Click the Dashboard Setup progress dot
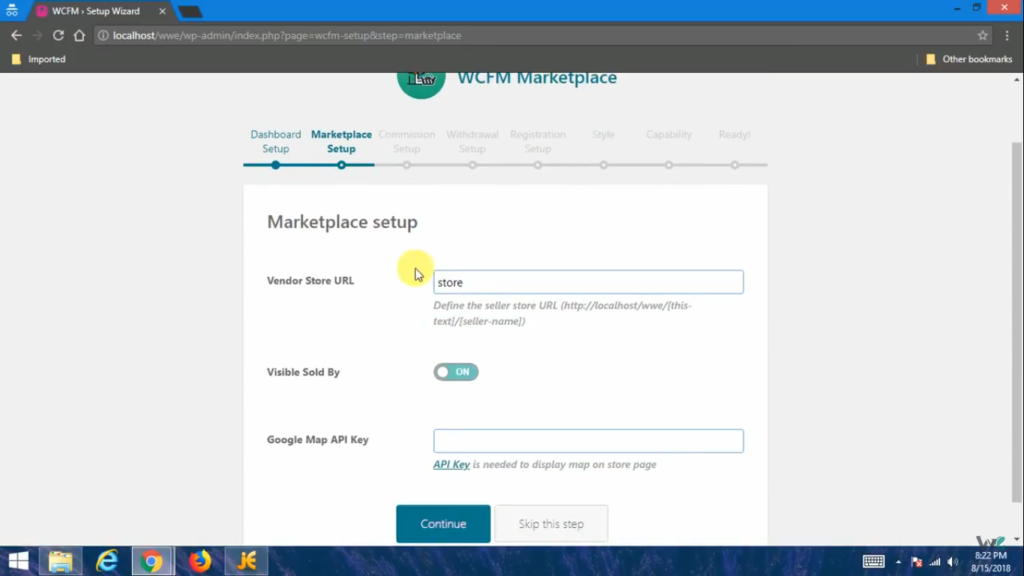The image size is (1024, 576). (276, 165)
